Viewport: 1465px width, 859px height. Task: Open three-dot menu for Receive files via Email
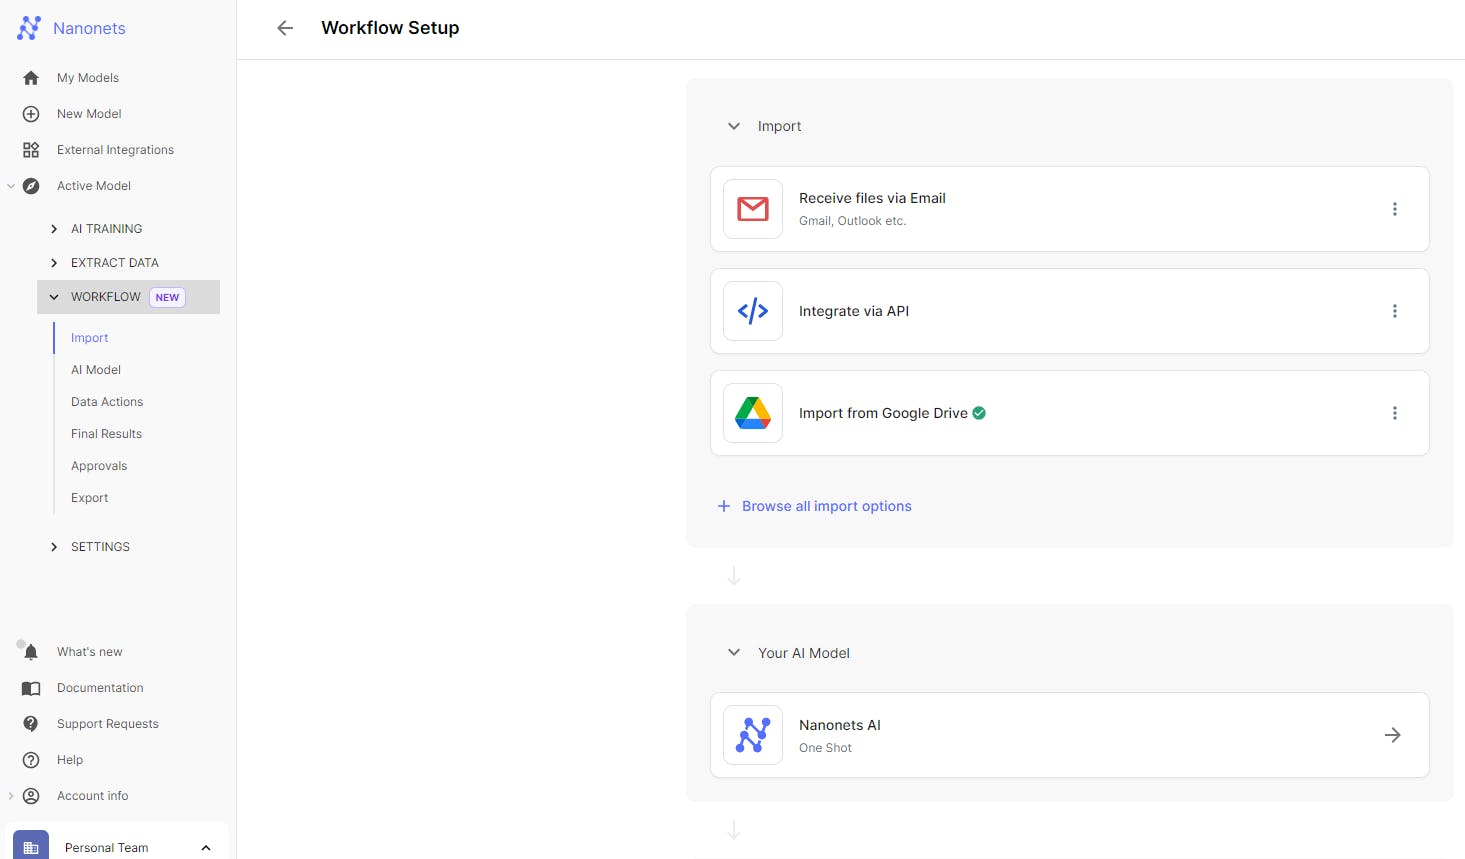[x=1394, y=209]
